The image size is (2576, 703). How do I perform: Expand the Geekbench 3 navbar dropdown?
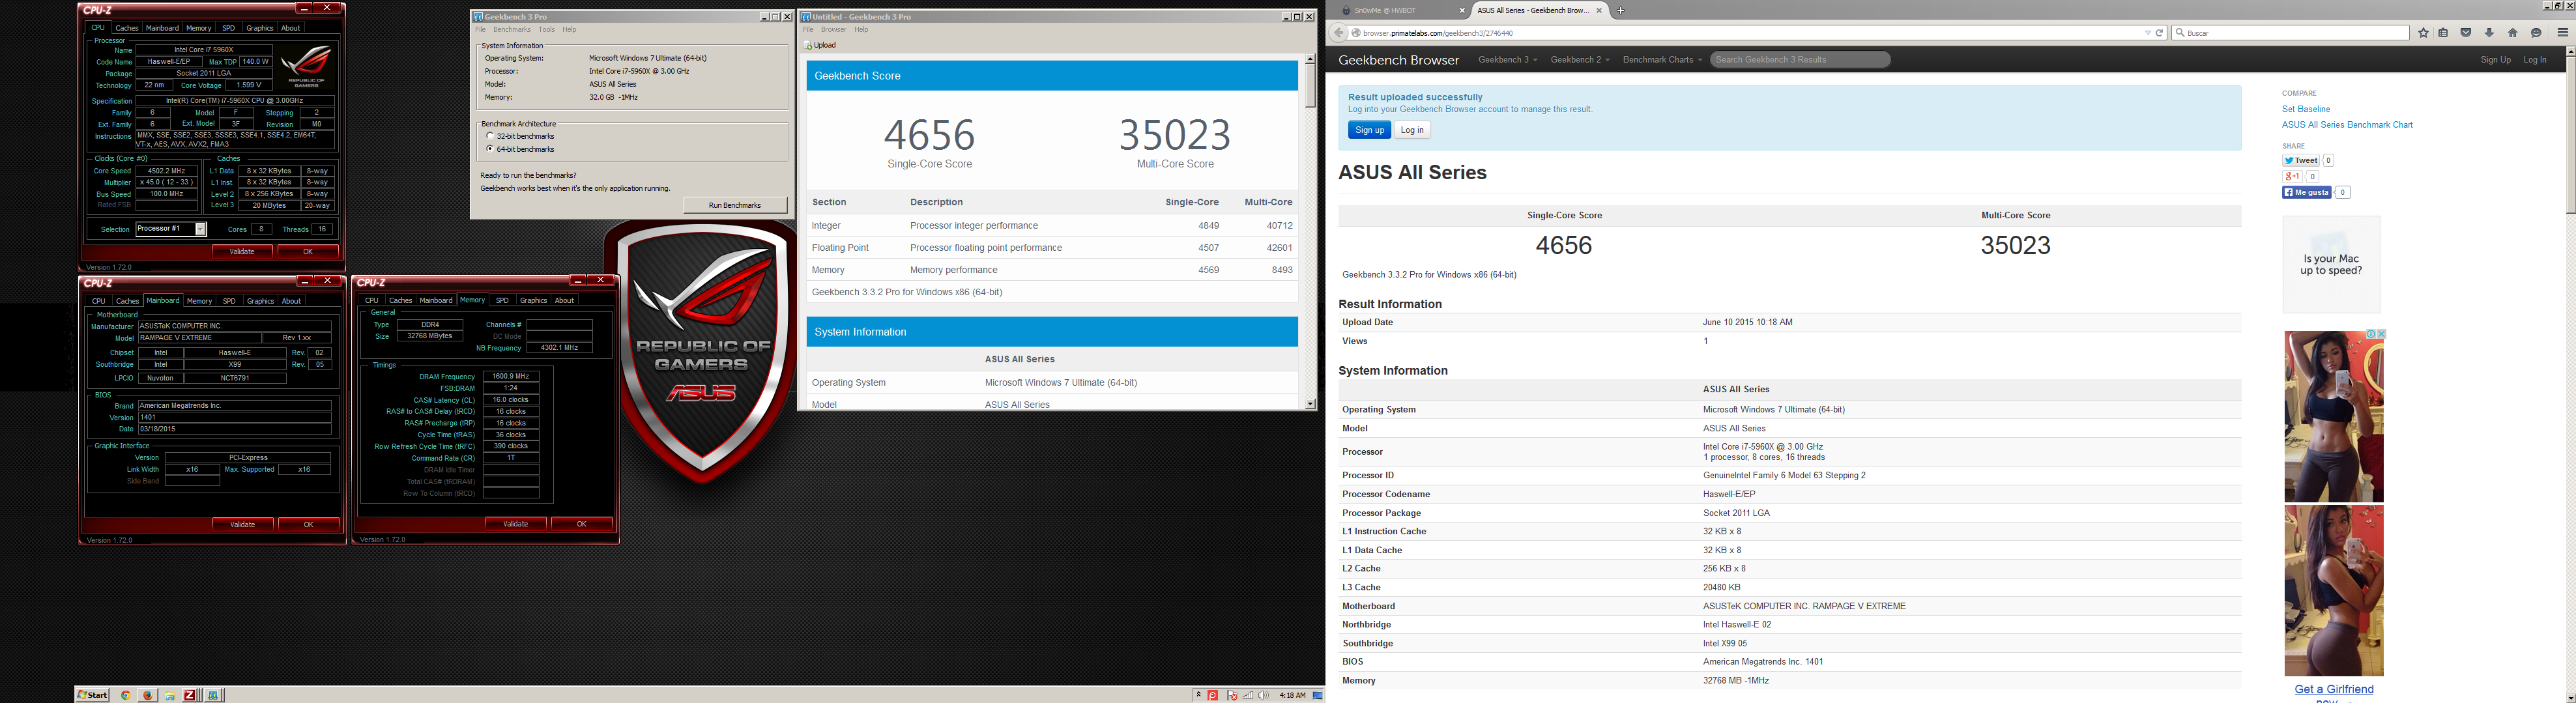coord(1508,60)
